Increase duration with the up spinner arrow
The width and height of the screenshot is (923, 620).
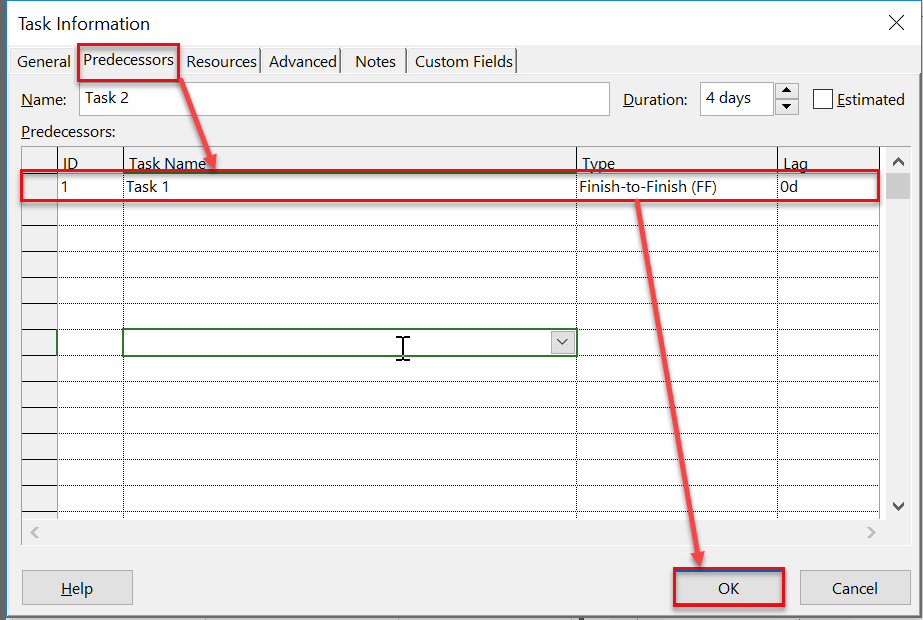787,92
